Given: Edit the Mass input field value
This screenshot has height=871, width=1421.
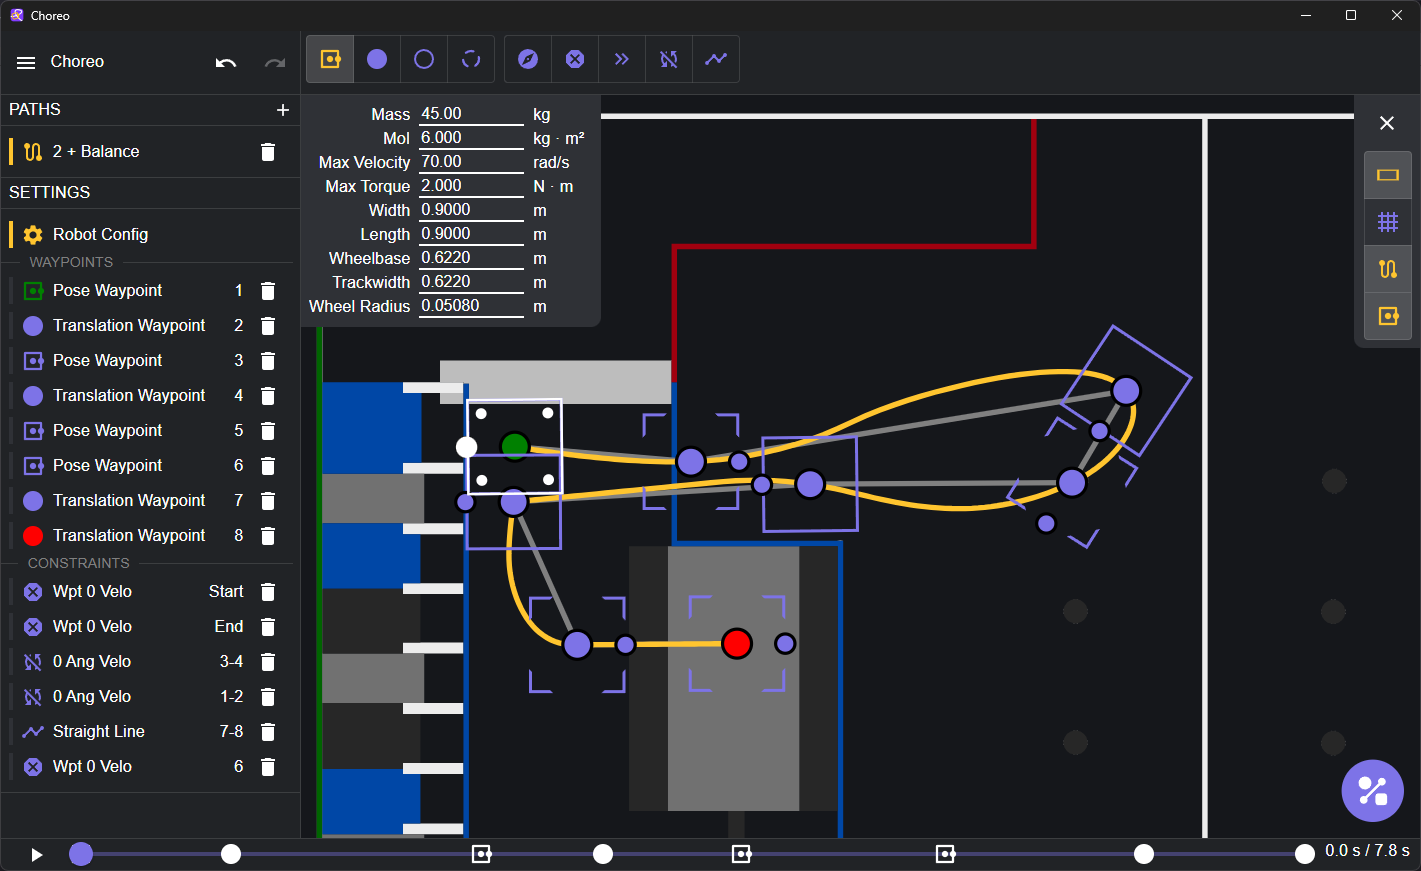Looking at the screenshot, I should [470, 113].
